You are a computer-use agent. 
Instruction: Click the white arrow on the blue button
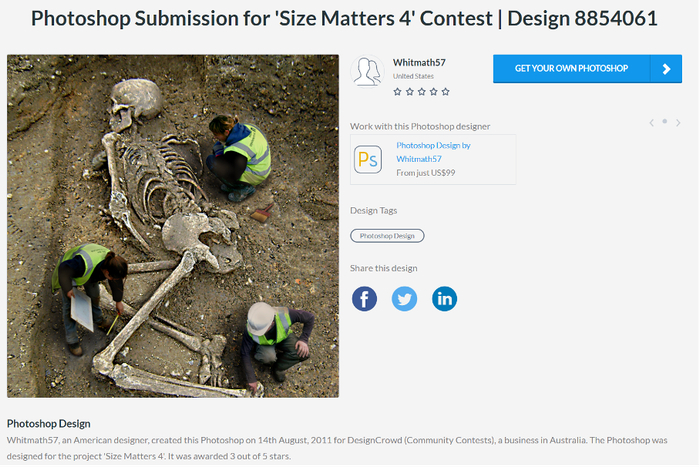click(x=665, y=69)
